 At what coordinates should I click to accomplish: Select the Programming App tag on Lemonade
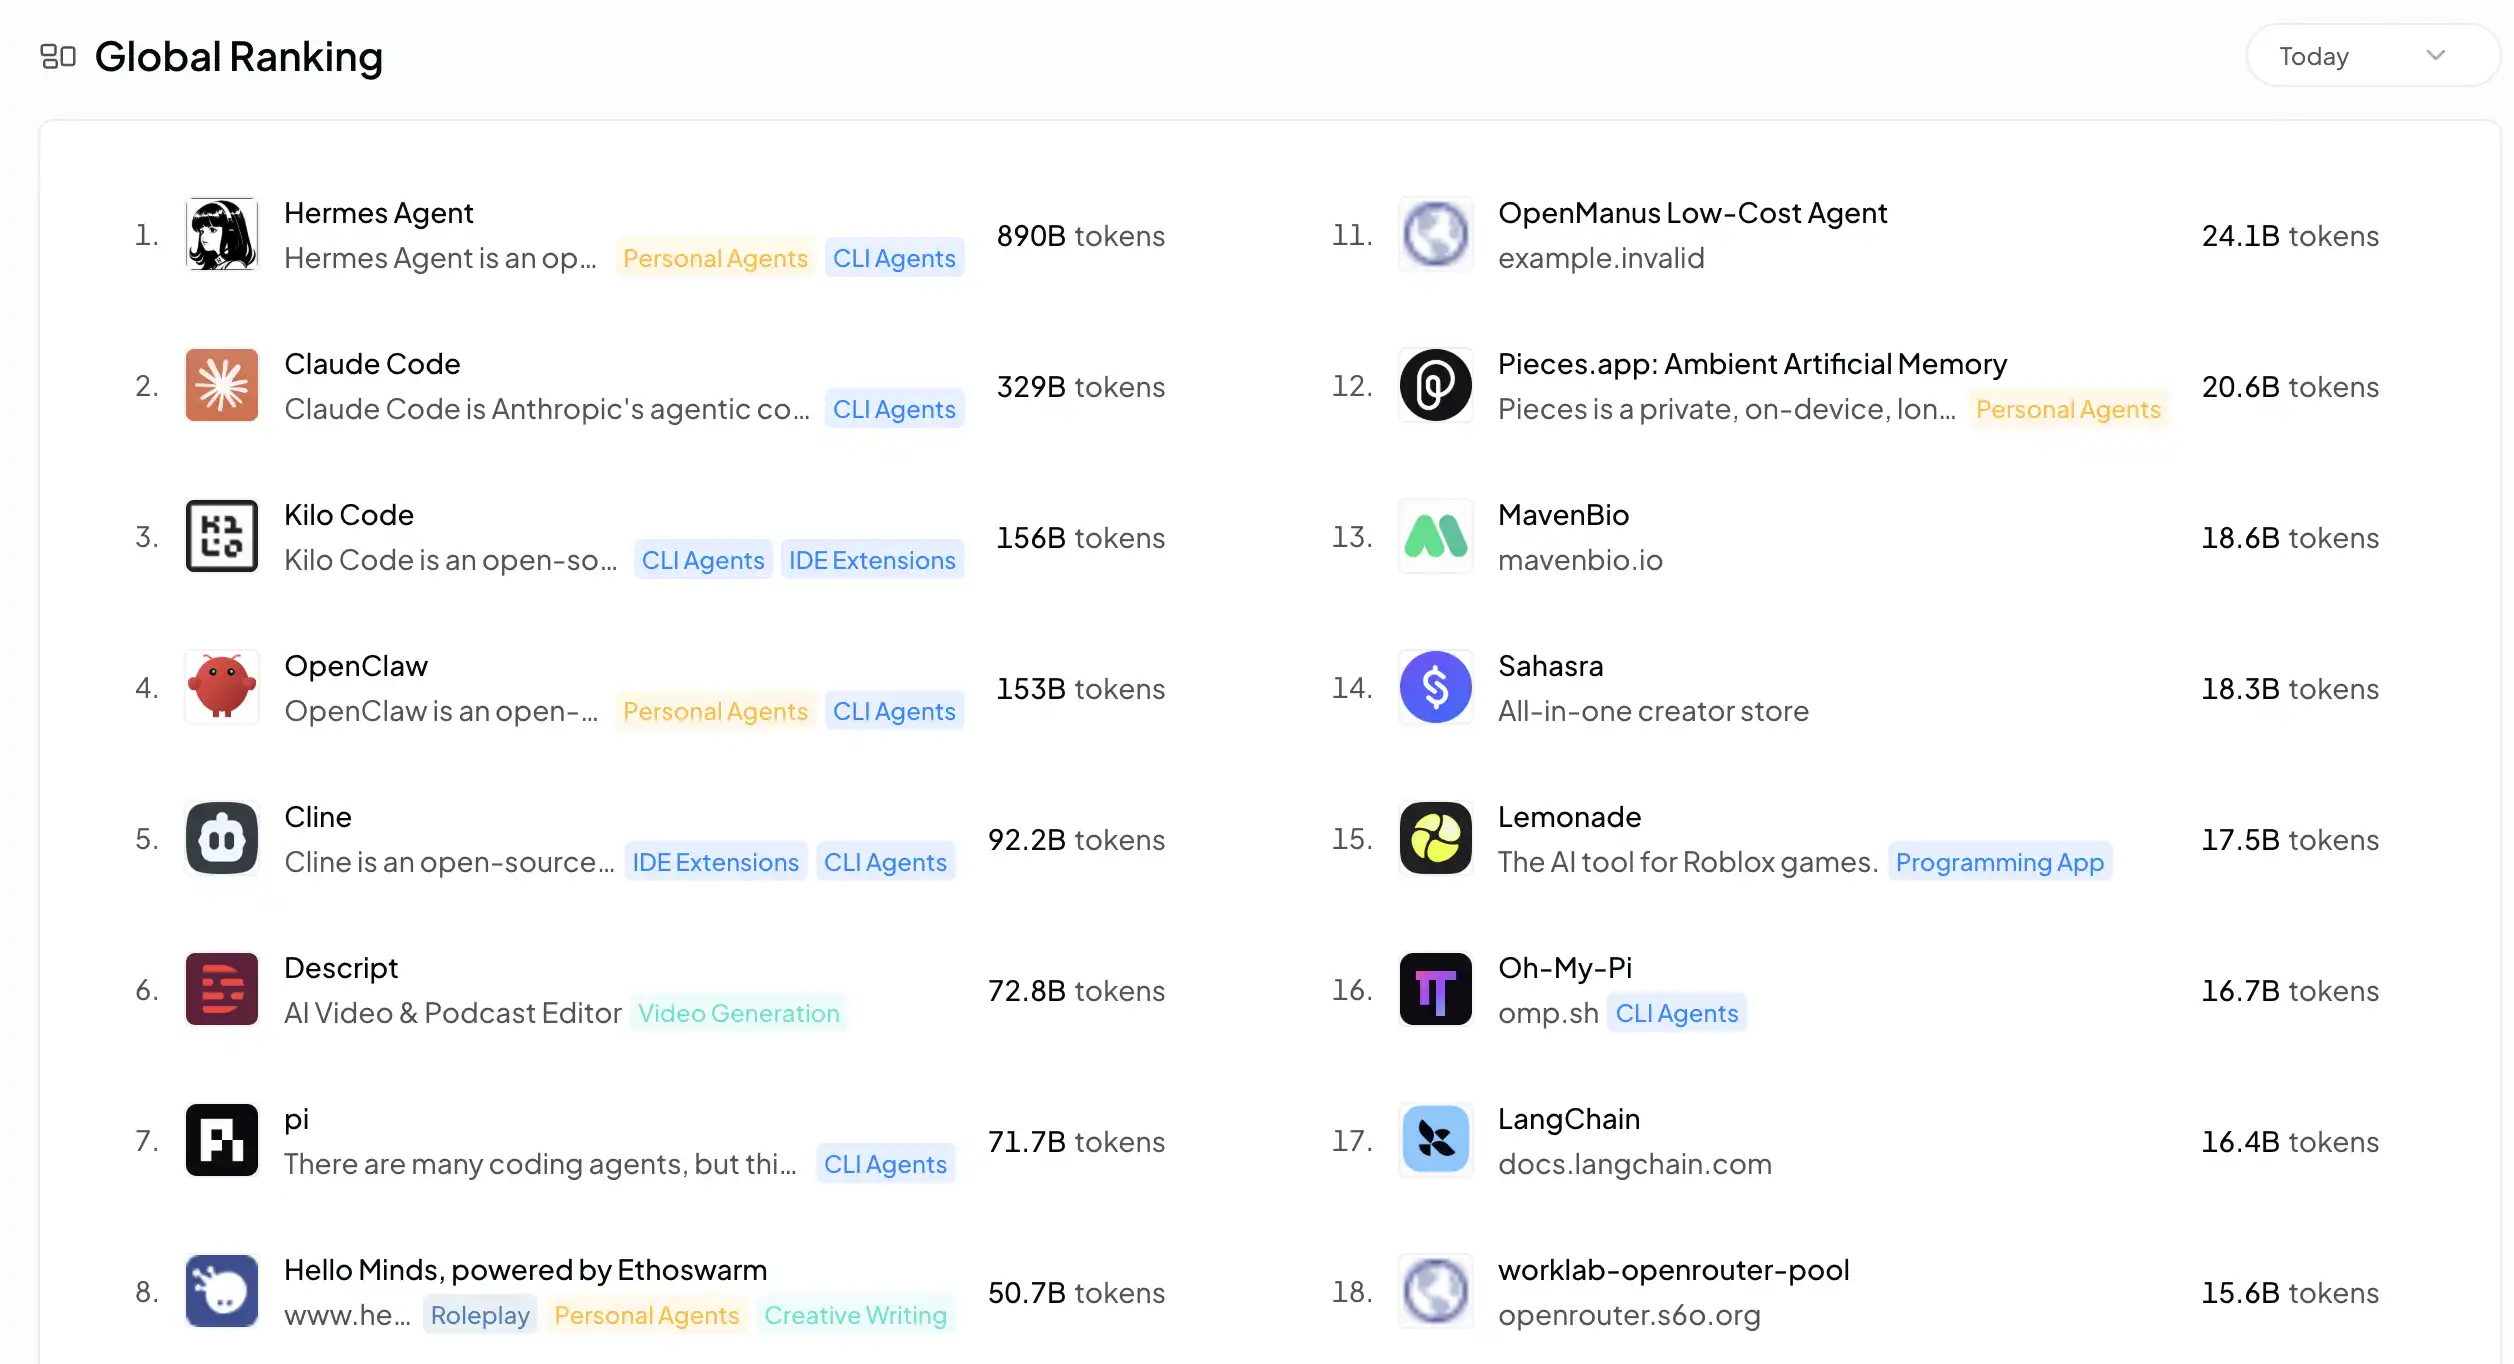point(2000,863)
